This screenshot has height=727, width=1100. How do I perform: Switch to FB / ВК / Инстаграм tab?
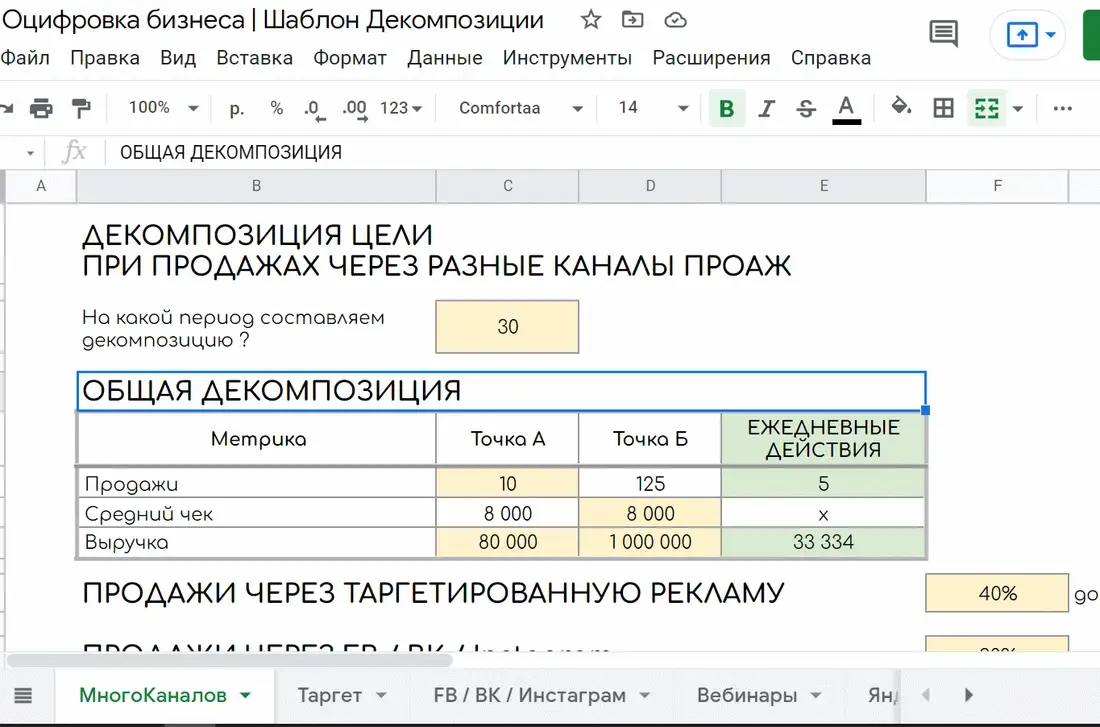[x=529, y=695]
